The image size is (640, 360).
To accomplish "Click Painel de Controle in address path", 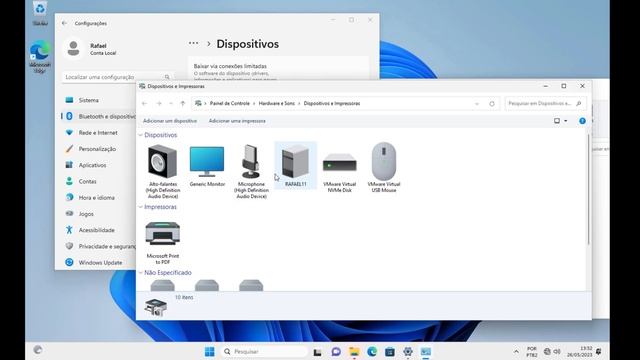I will click(x=229, y=104).
